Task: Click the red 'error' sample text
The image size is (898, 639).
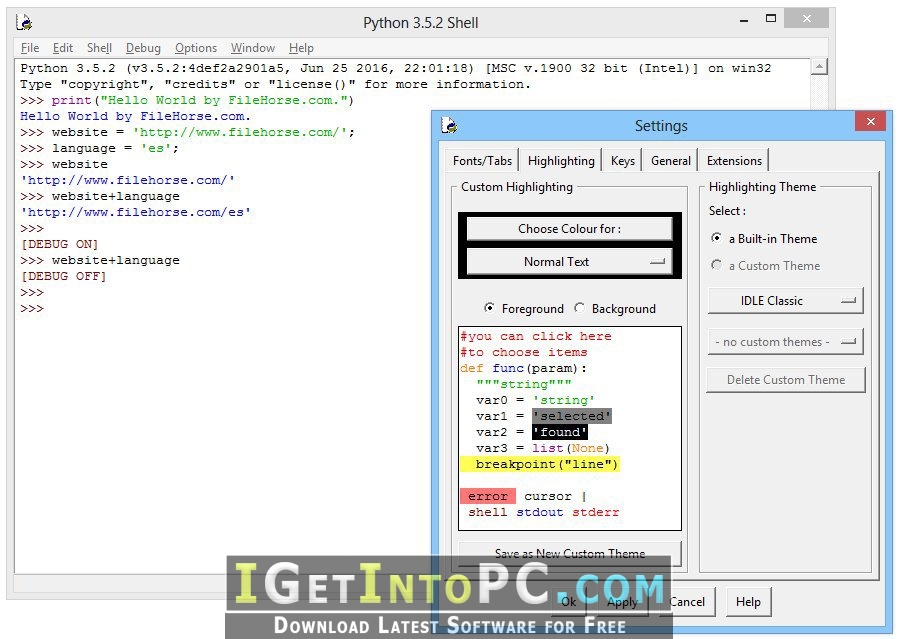Action: [488, 496]
